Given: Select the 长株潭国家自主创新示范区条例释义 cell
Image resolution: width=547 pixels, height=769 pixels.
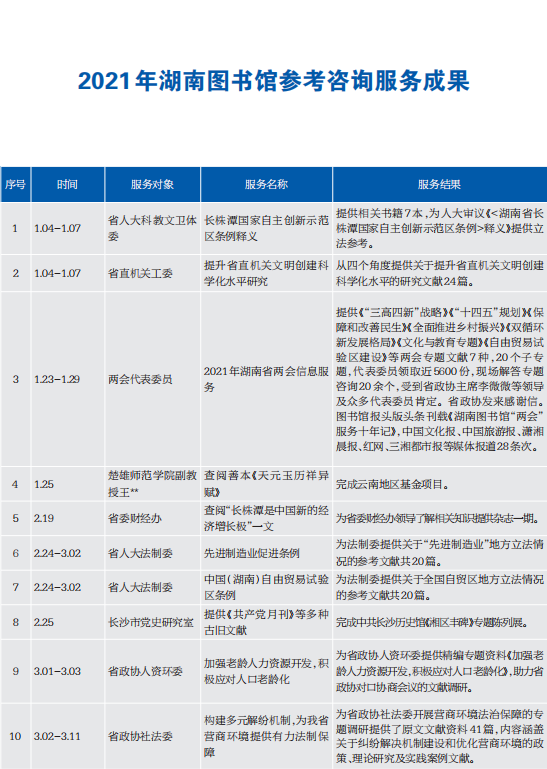Looking at the screenshot, I should coord(266,228).
